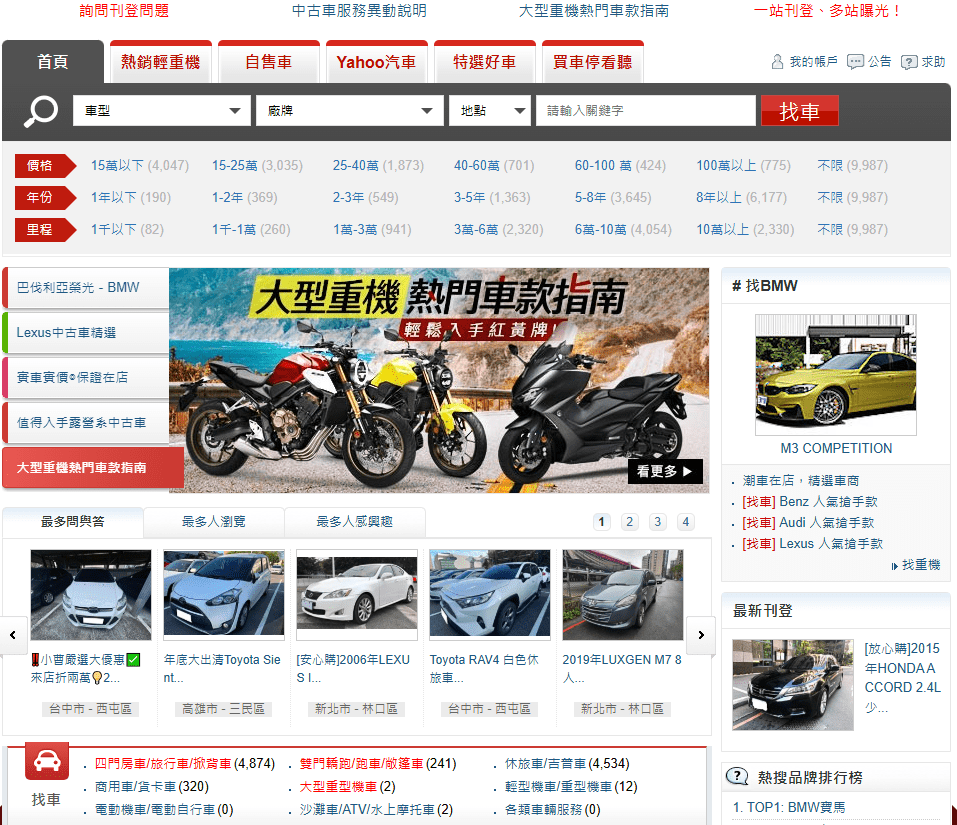The height and width of the screenshot is (825, 957).
Task: Select the 最多人瀏覽 tab
Action: (x=215, y=521)
